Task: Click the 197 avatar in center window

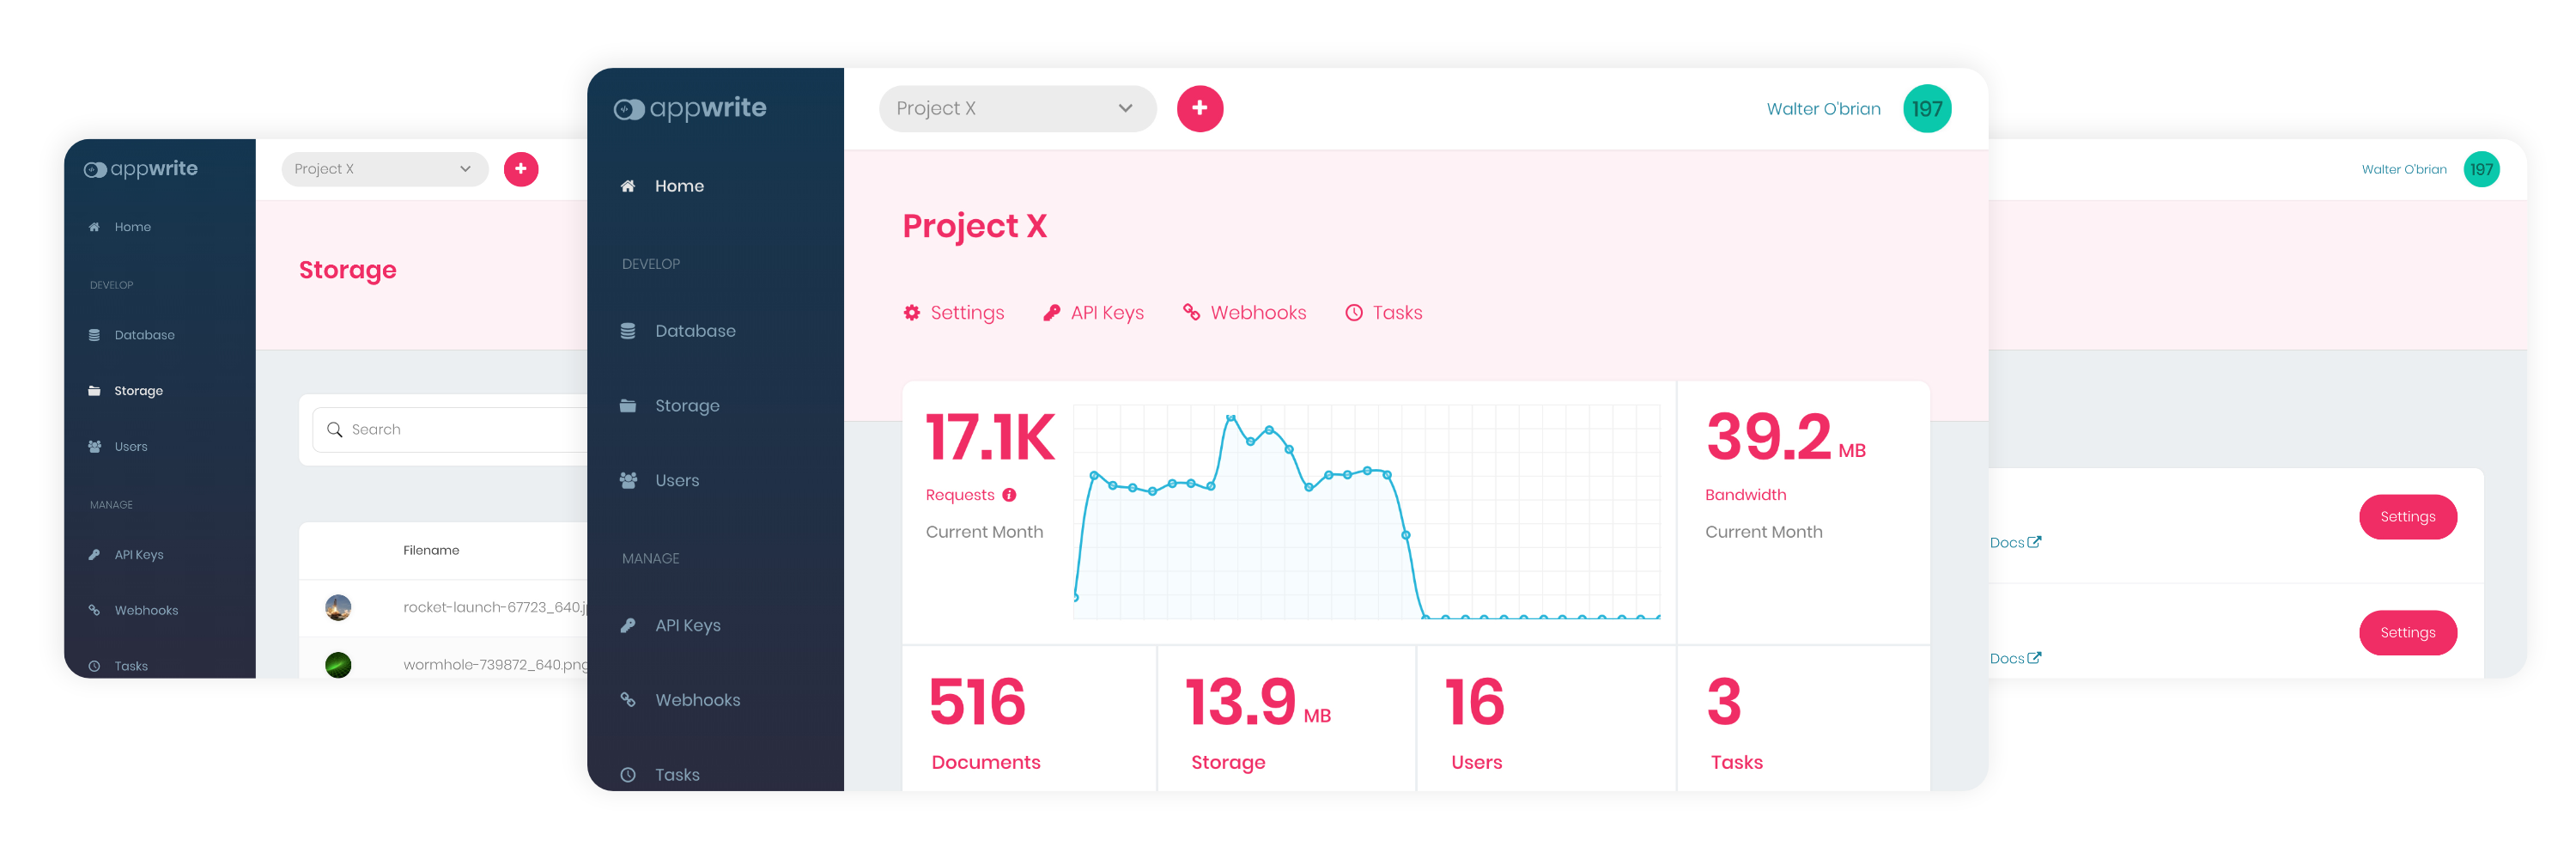Action: 1926,108
